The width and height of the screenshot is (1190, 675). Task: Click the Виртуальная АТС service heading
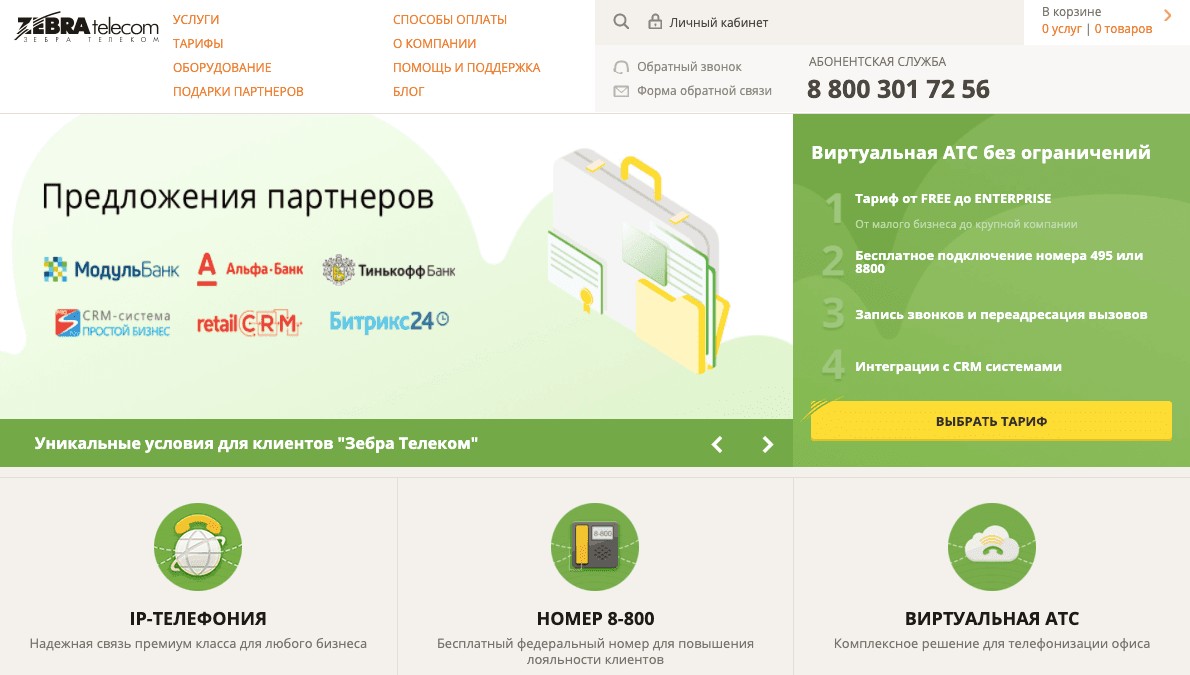[992, 619]
